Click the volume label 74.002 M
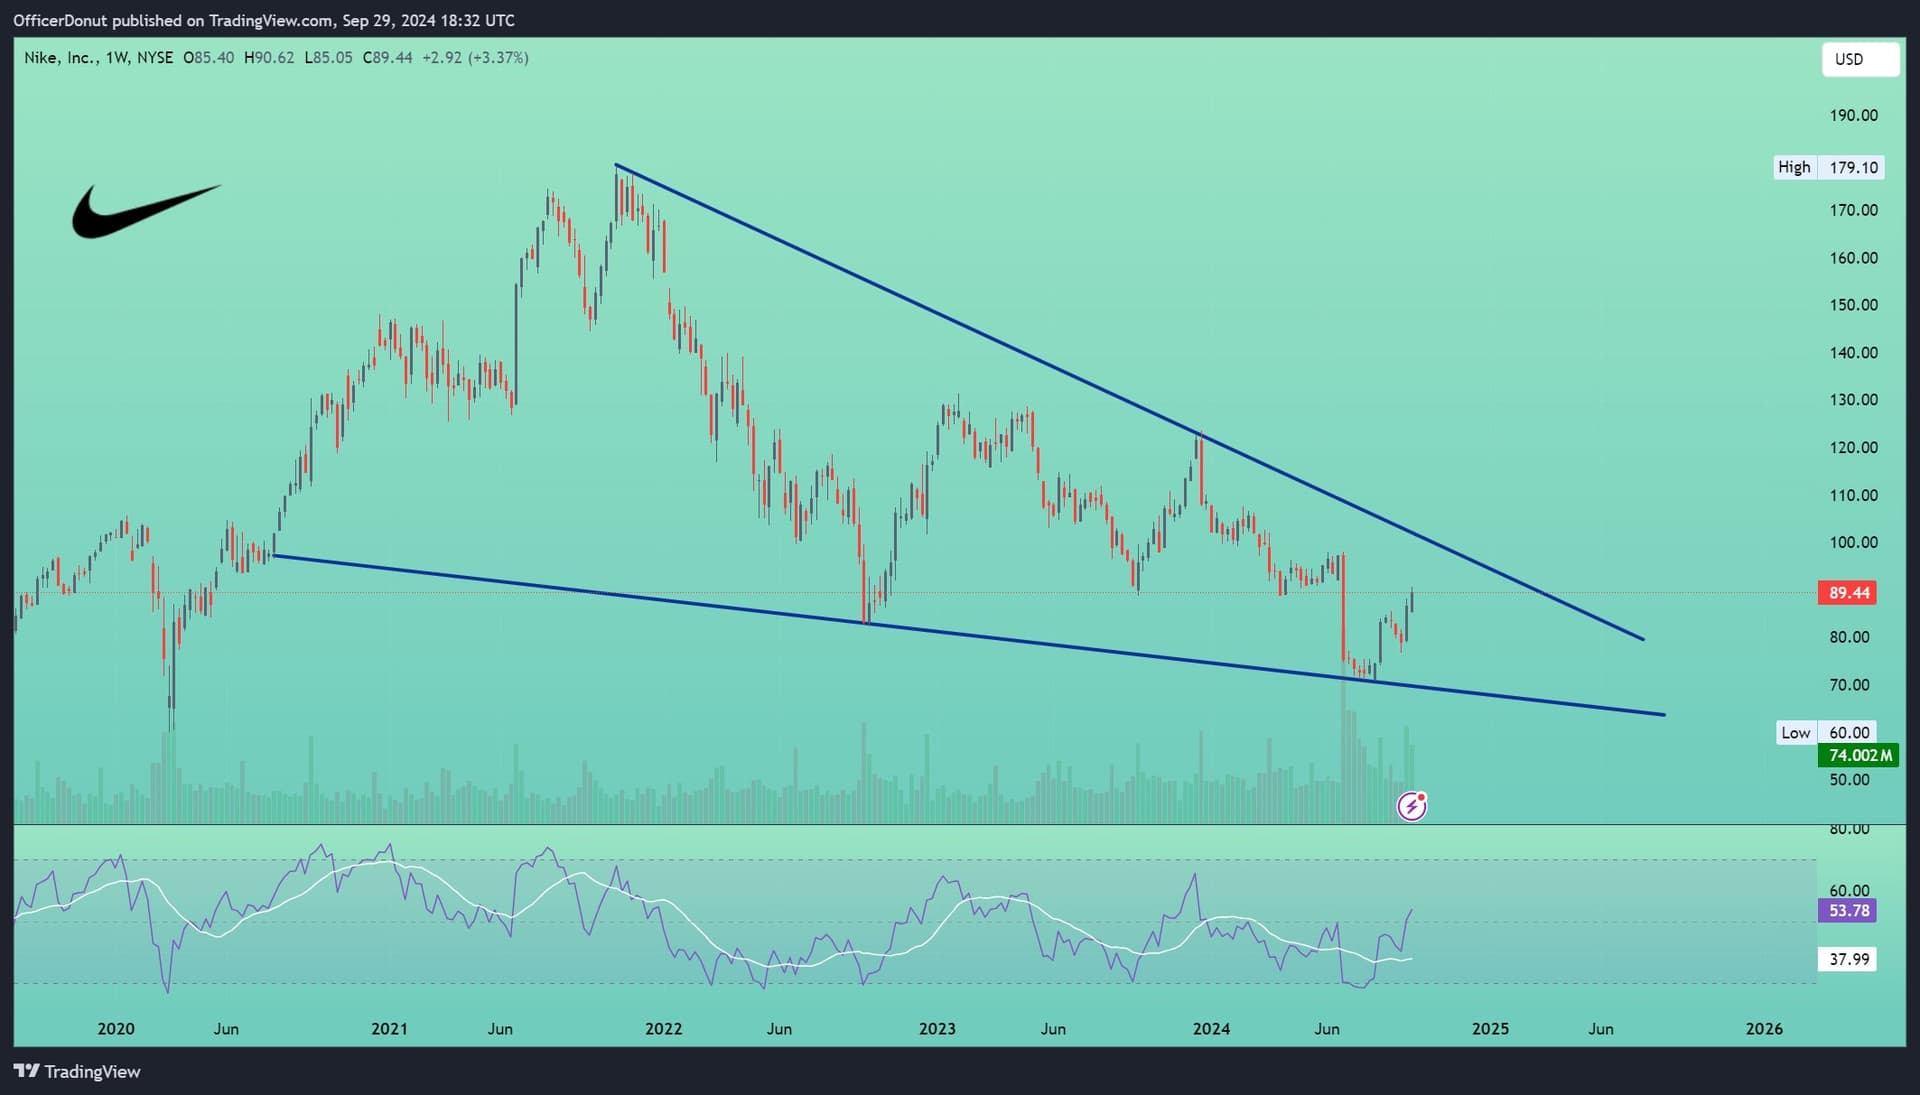Image resolution: width=1920 pixels, height=1095 pixels. (1858, 755)
